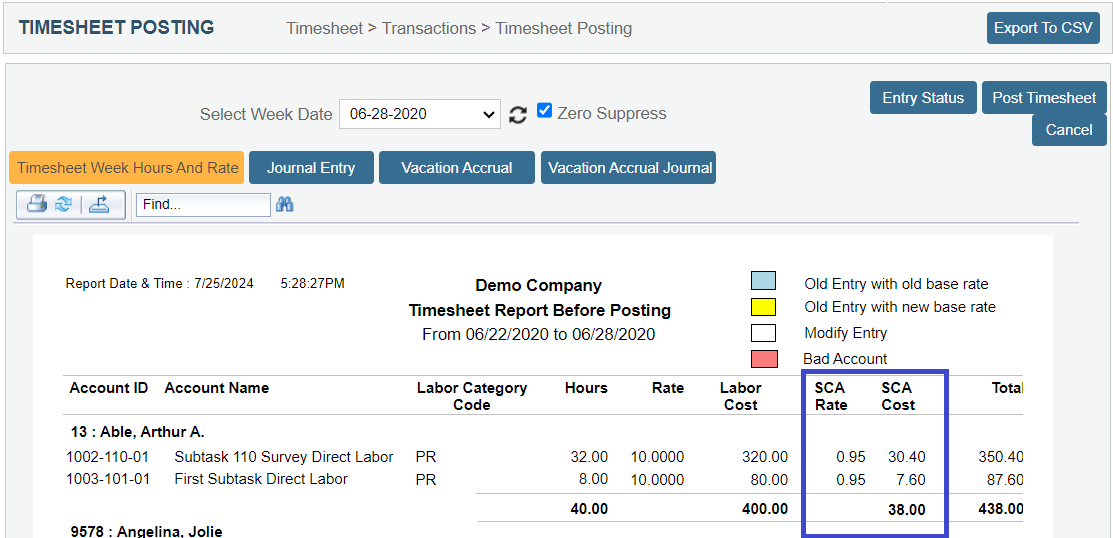Click the yellow new base rate swatch
Viewport: 1113px width, 538px height.
click(x=763, y=307)
